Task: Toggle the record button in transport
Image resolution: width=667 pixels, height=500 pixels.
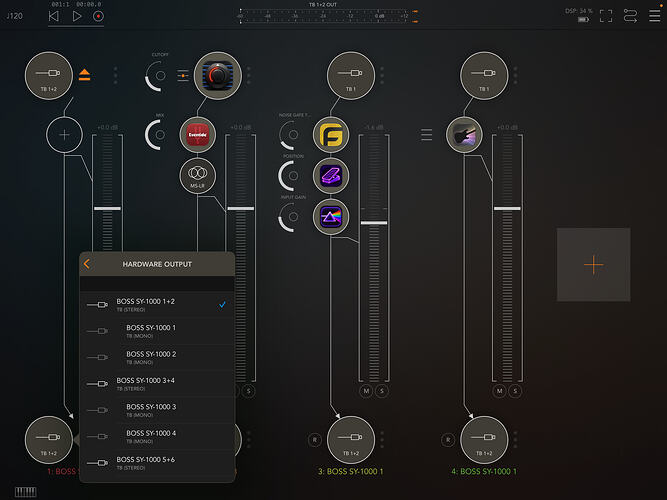Action: [x=98, y=16]
